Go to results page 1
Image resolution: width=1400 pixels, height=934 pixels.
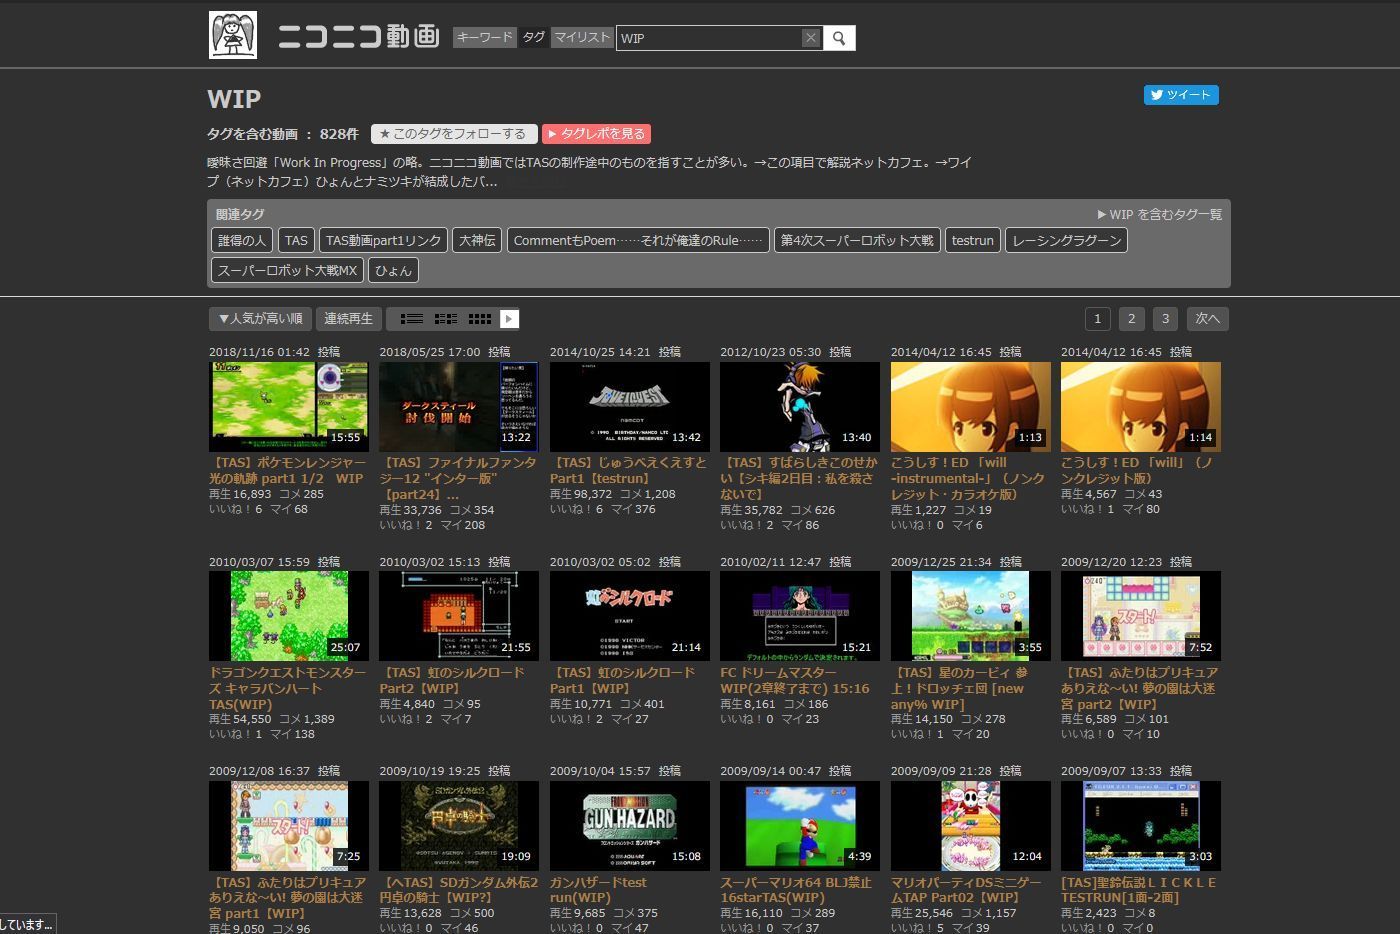click(1098, 319)
